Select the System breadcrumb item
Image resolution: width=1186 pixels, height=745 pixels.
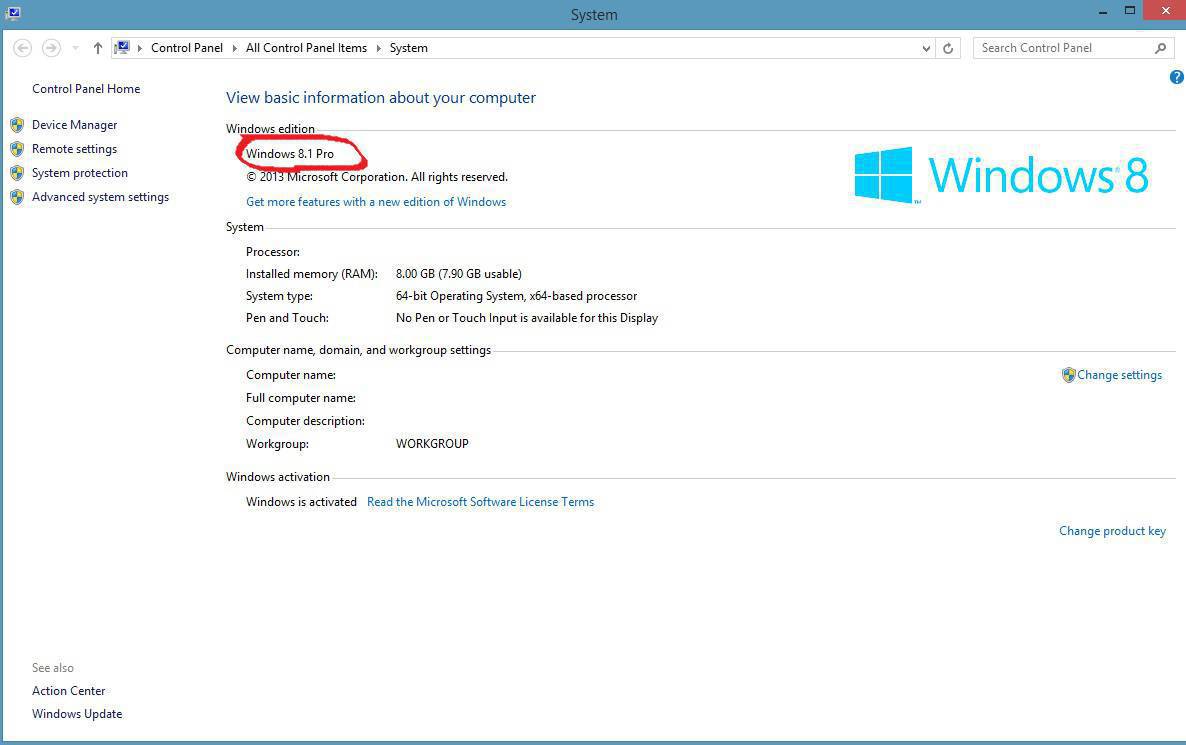408,48
